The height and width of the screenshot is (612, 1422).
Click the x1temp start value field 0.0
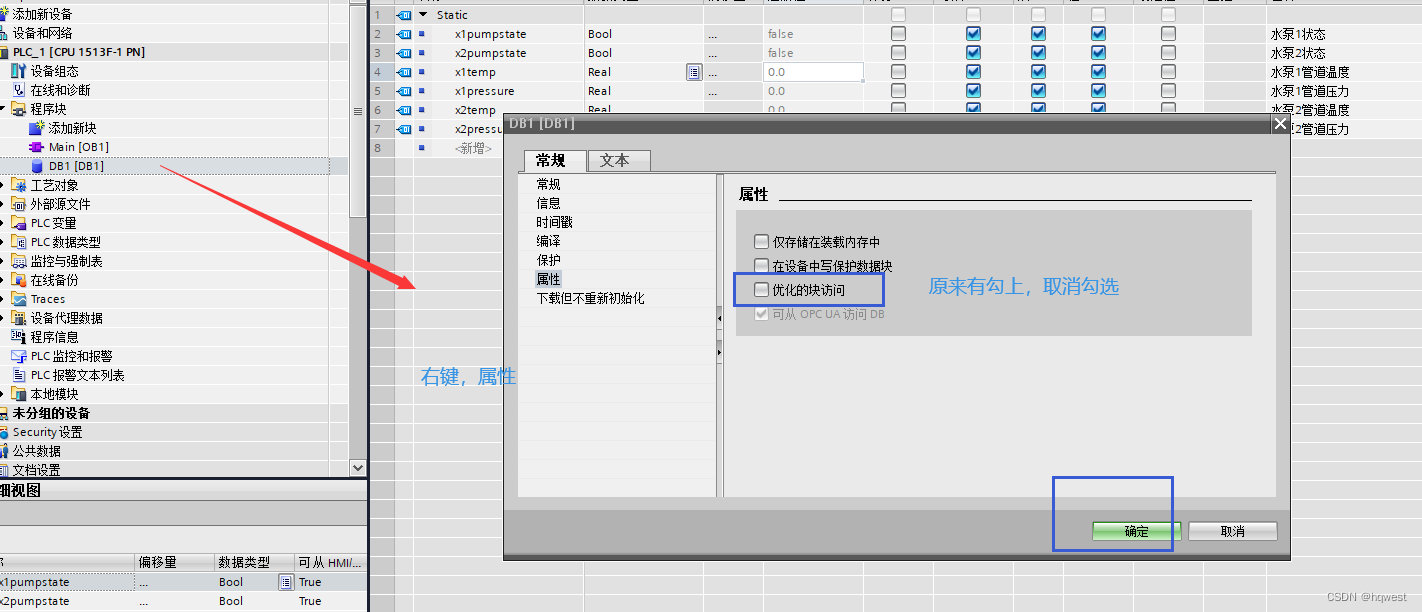tap(813, 72)
